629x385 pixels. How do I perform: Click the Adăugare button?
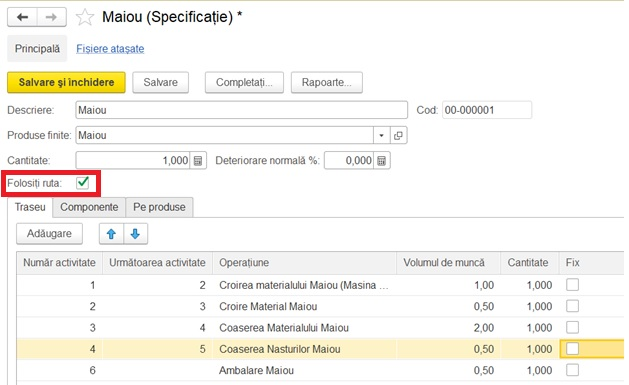(49, 234)
